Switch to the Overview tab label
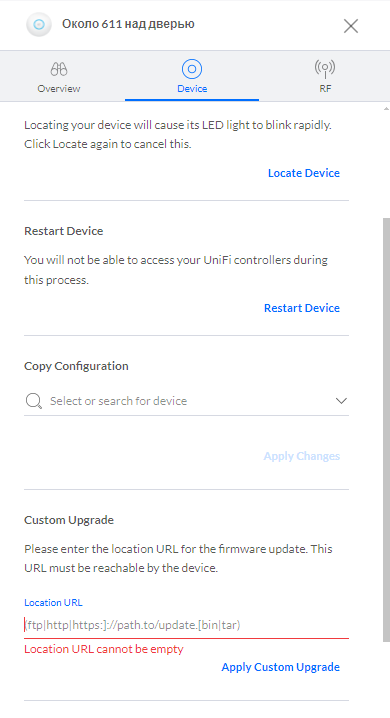The image size is (390, 718). [x=59, y=88]
